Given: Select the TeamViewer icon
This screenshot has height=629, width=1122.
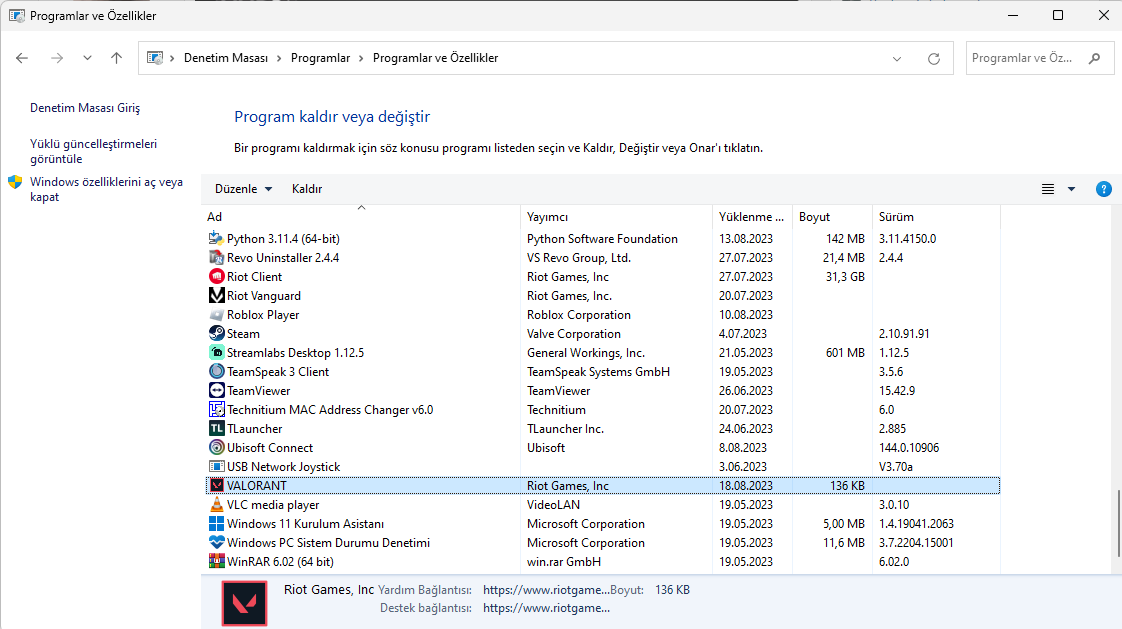Looking at the screenshot, I should point(216,391).
